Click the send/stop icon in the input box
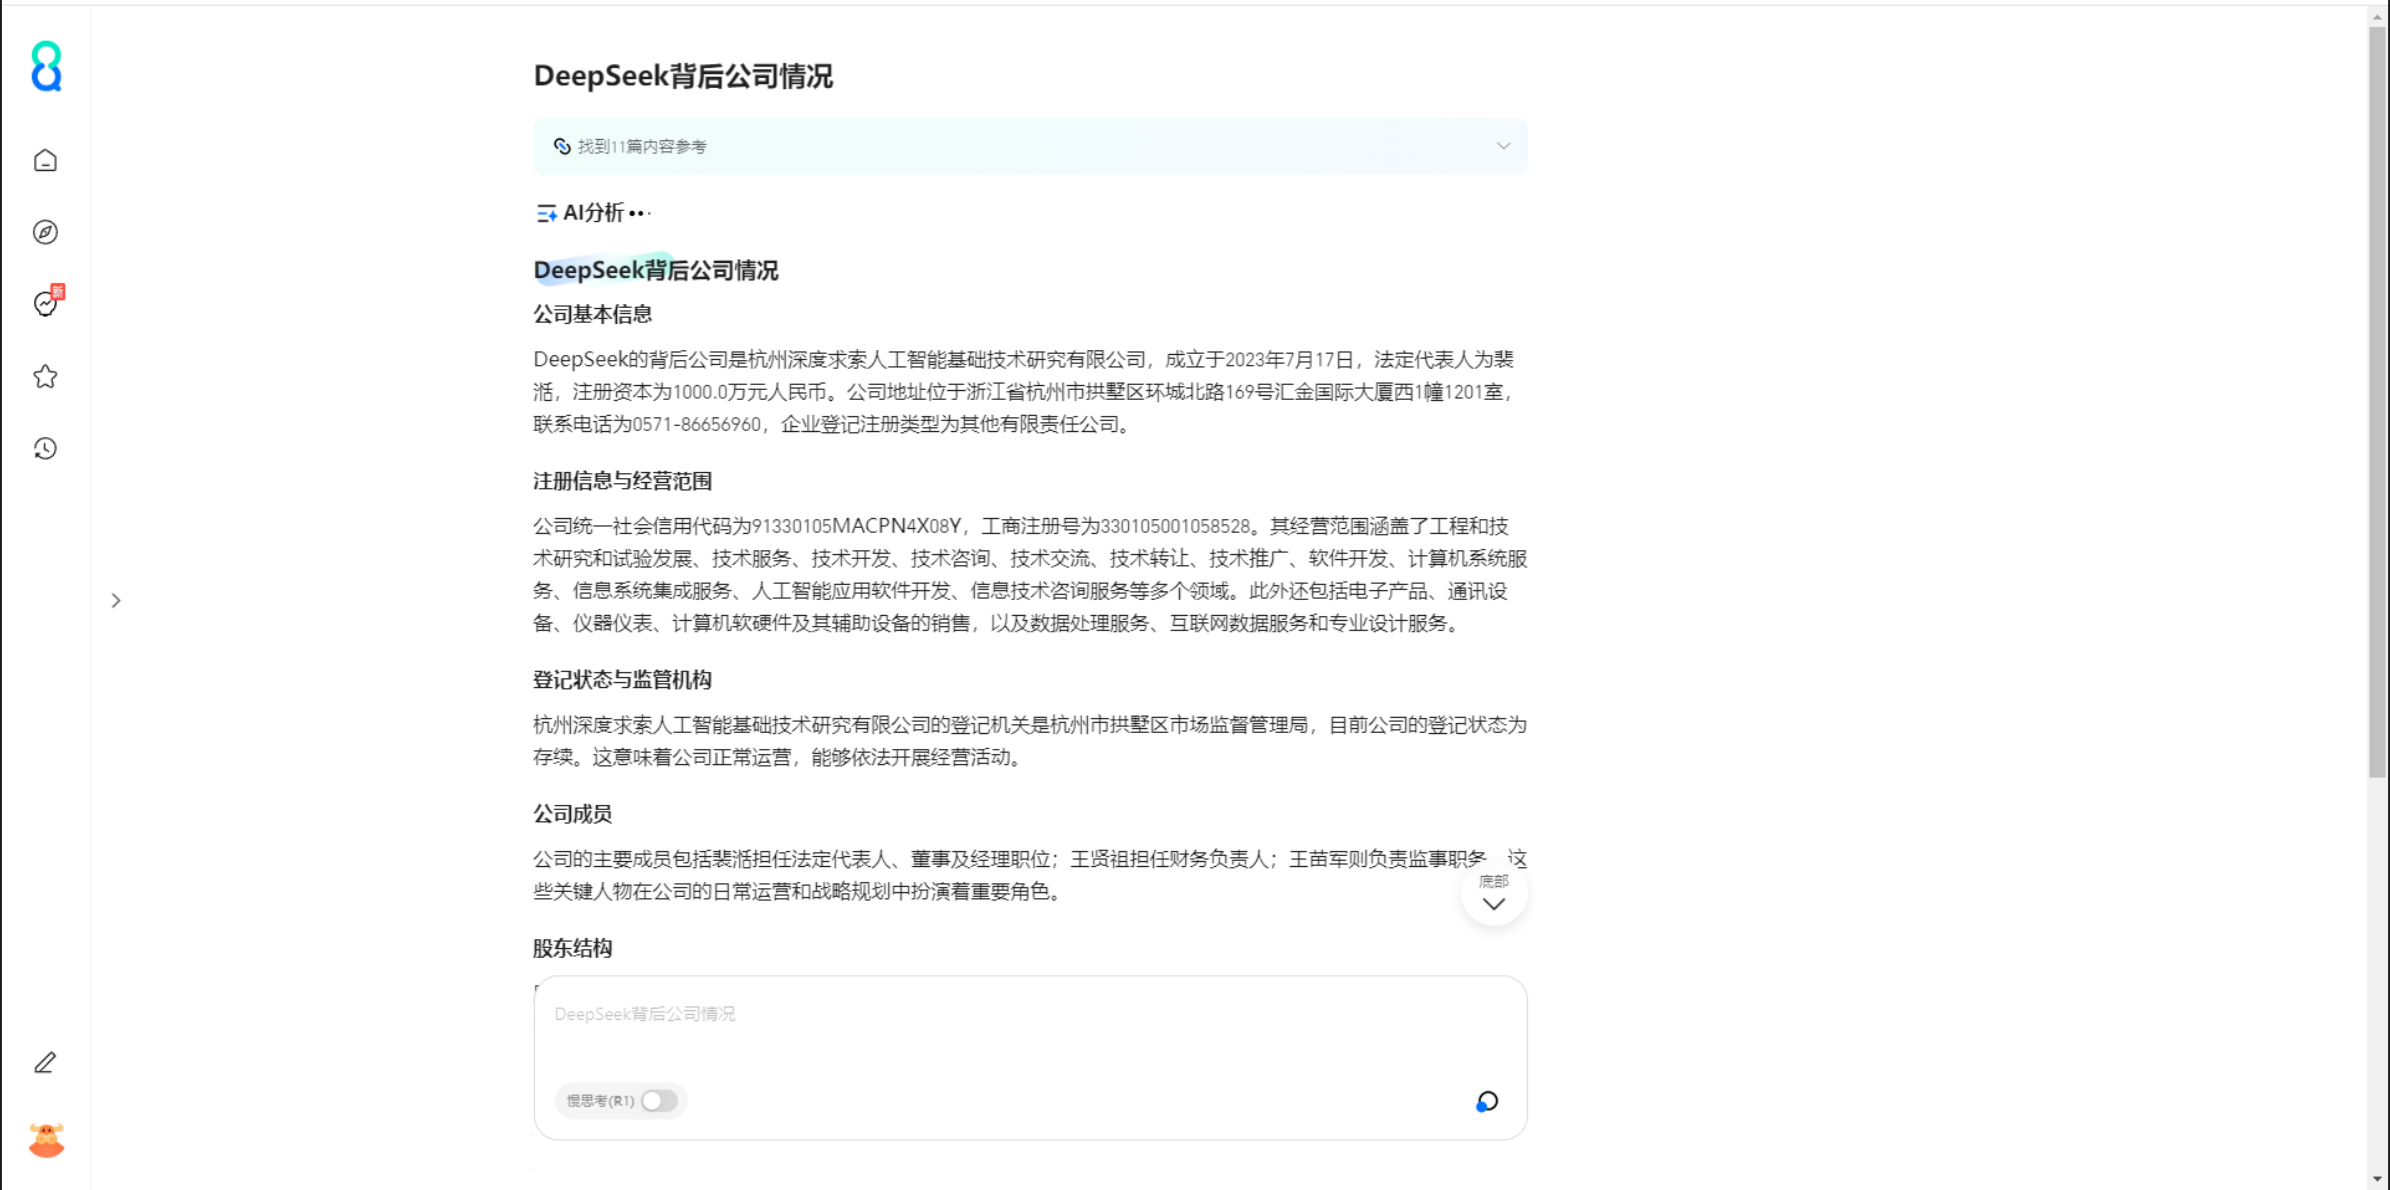The width and height of the screenshot is (2390, 1190). tap(1487, 1101)
